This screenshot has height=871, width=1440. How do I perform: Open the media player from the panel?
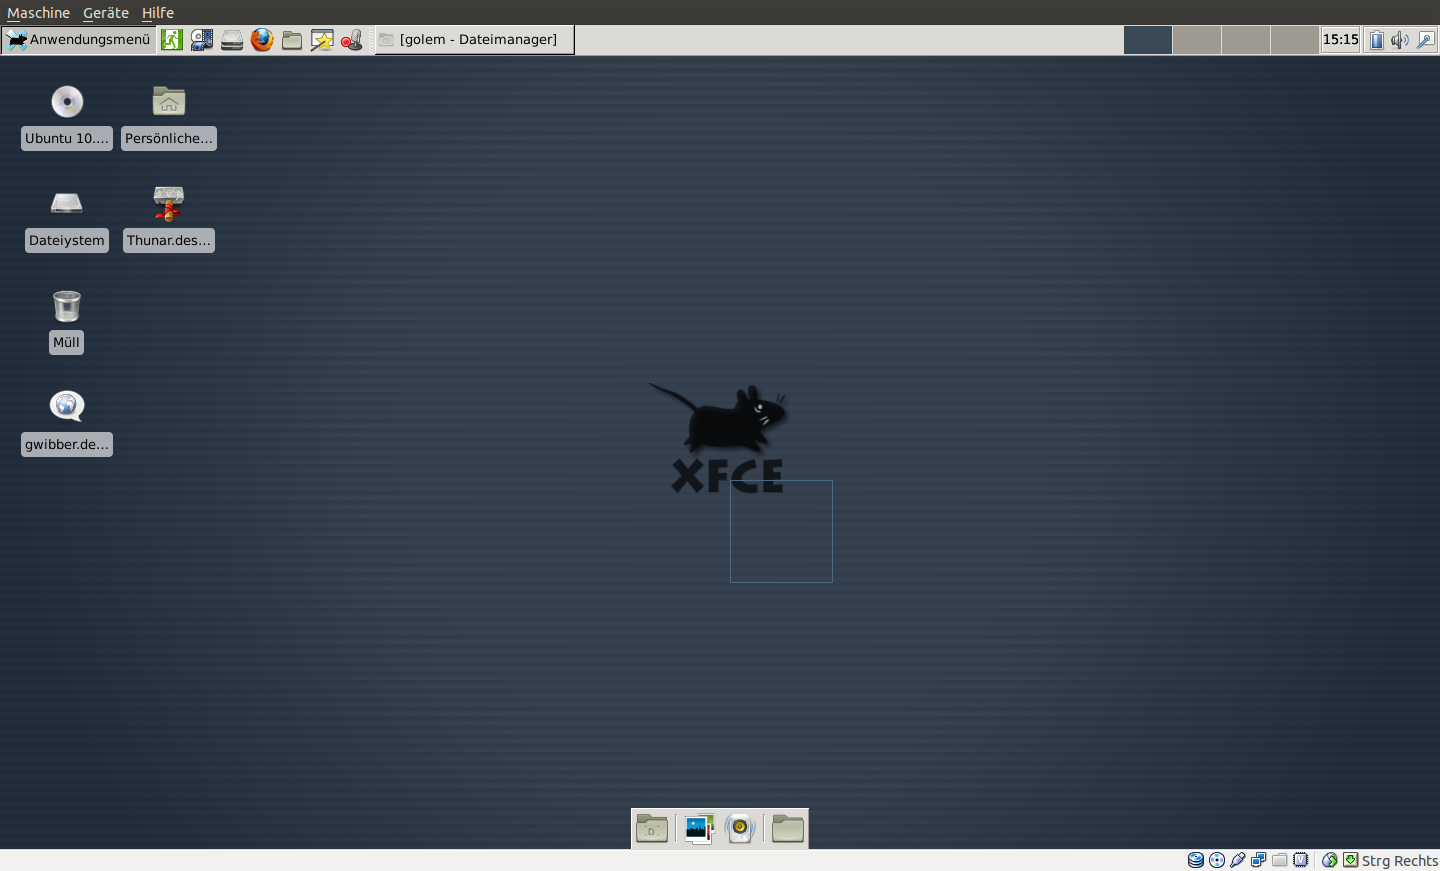[x=201, y=40]
